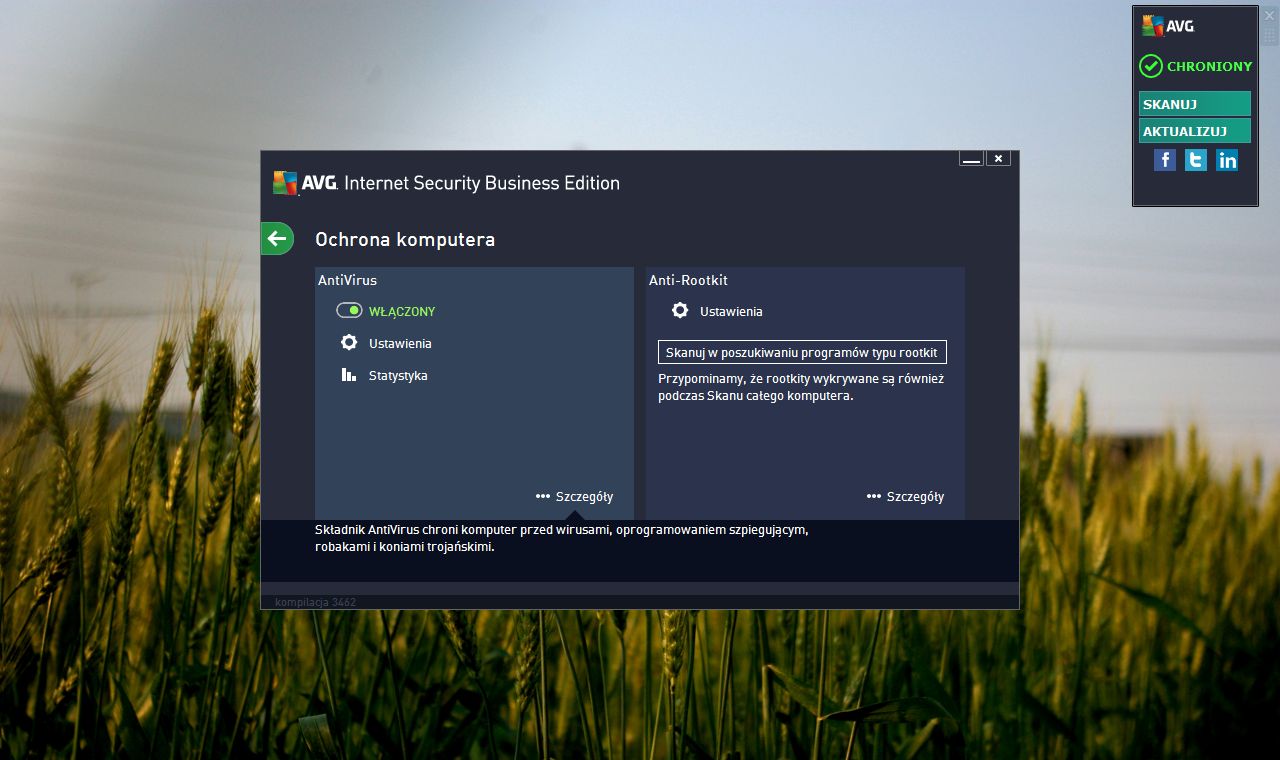Click the kompilacja 3462 build text
The image size is (1280, 760).
(x=315, y=602)
